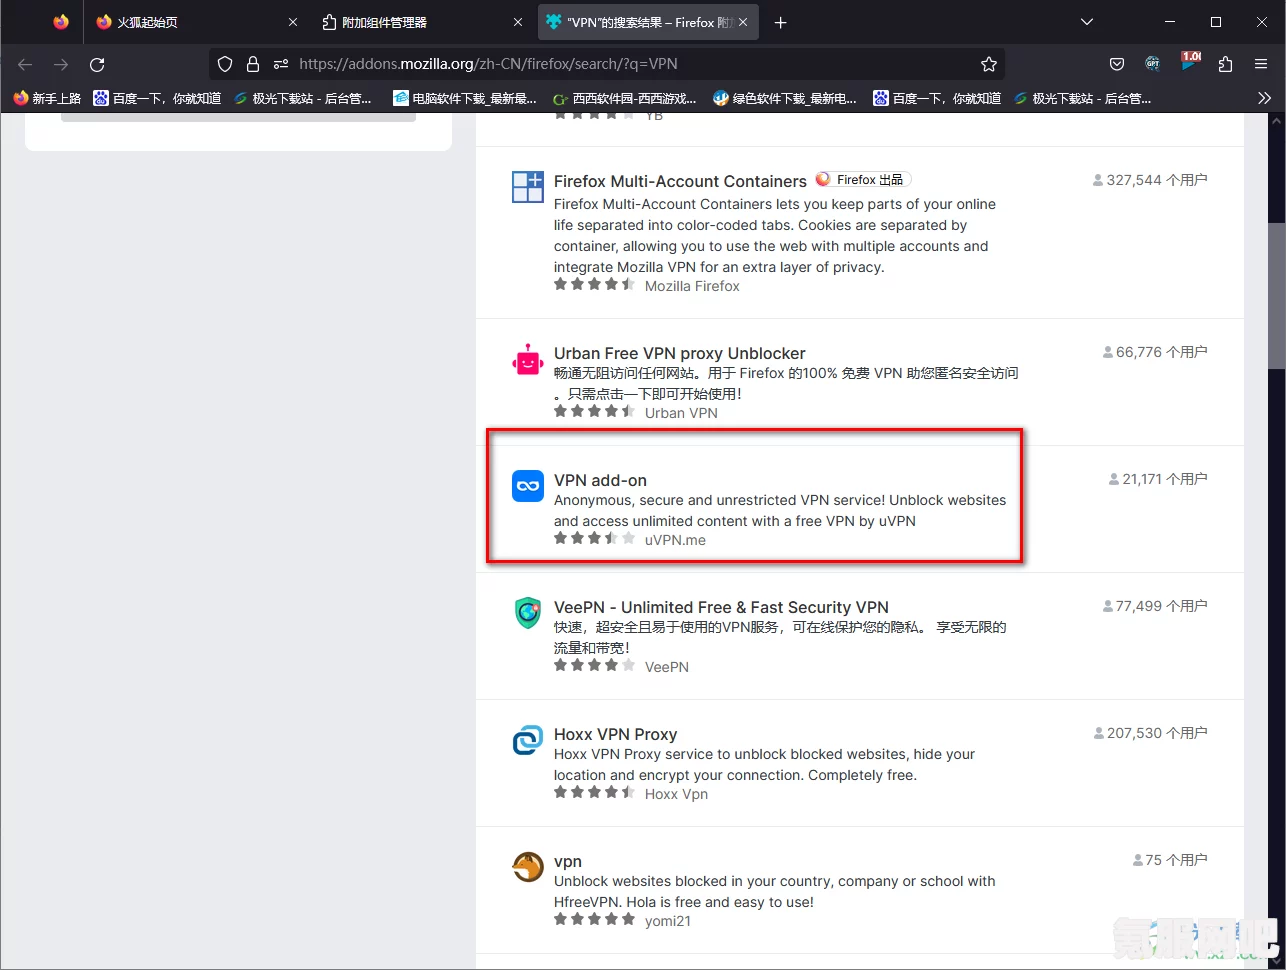Viewport: 1286px width, 970px height.
Task: Click the blue uVPN infinity icon
Action: [528, 486]
